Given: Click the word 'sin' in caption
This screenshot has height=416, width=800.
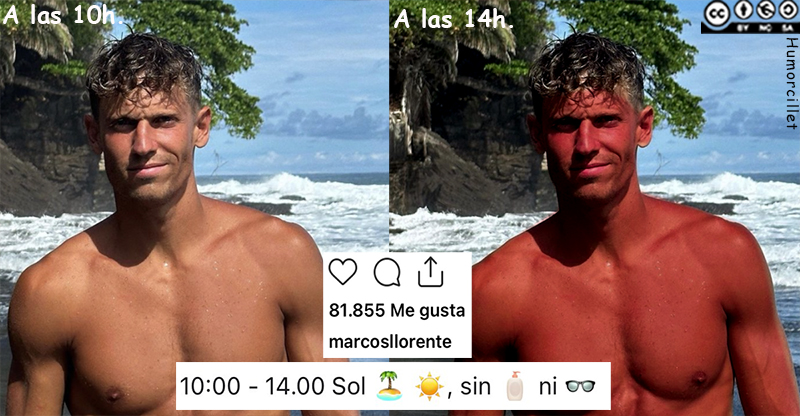Looking at the screenshot, I should pyautogui.click(x=476, y=386).
